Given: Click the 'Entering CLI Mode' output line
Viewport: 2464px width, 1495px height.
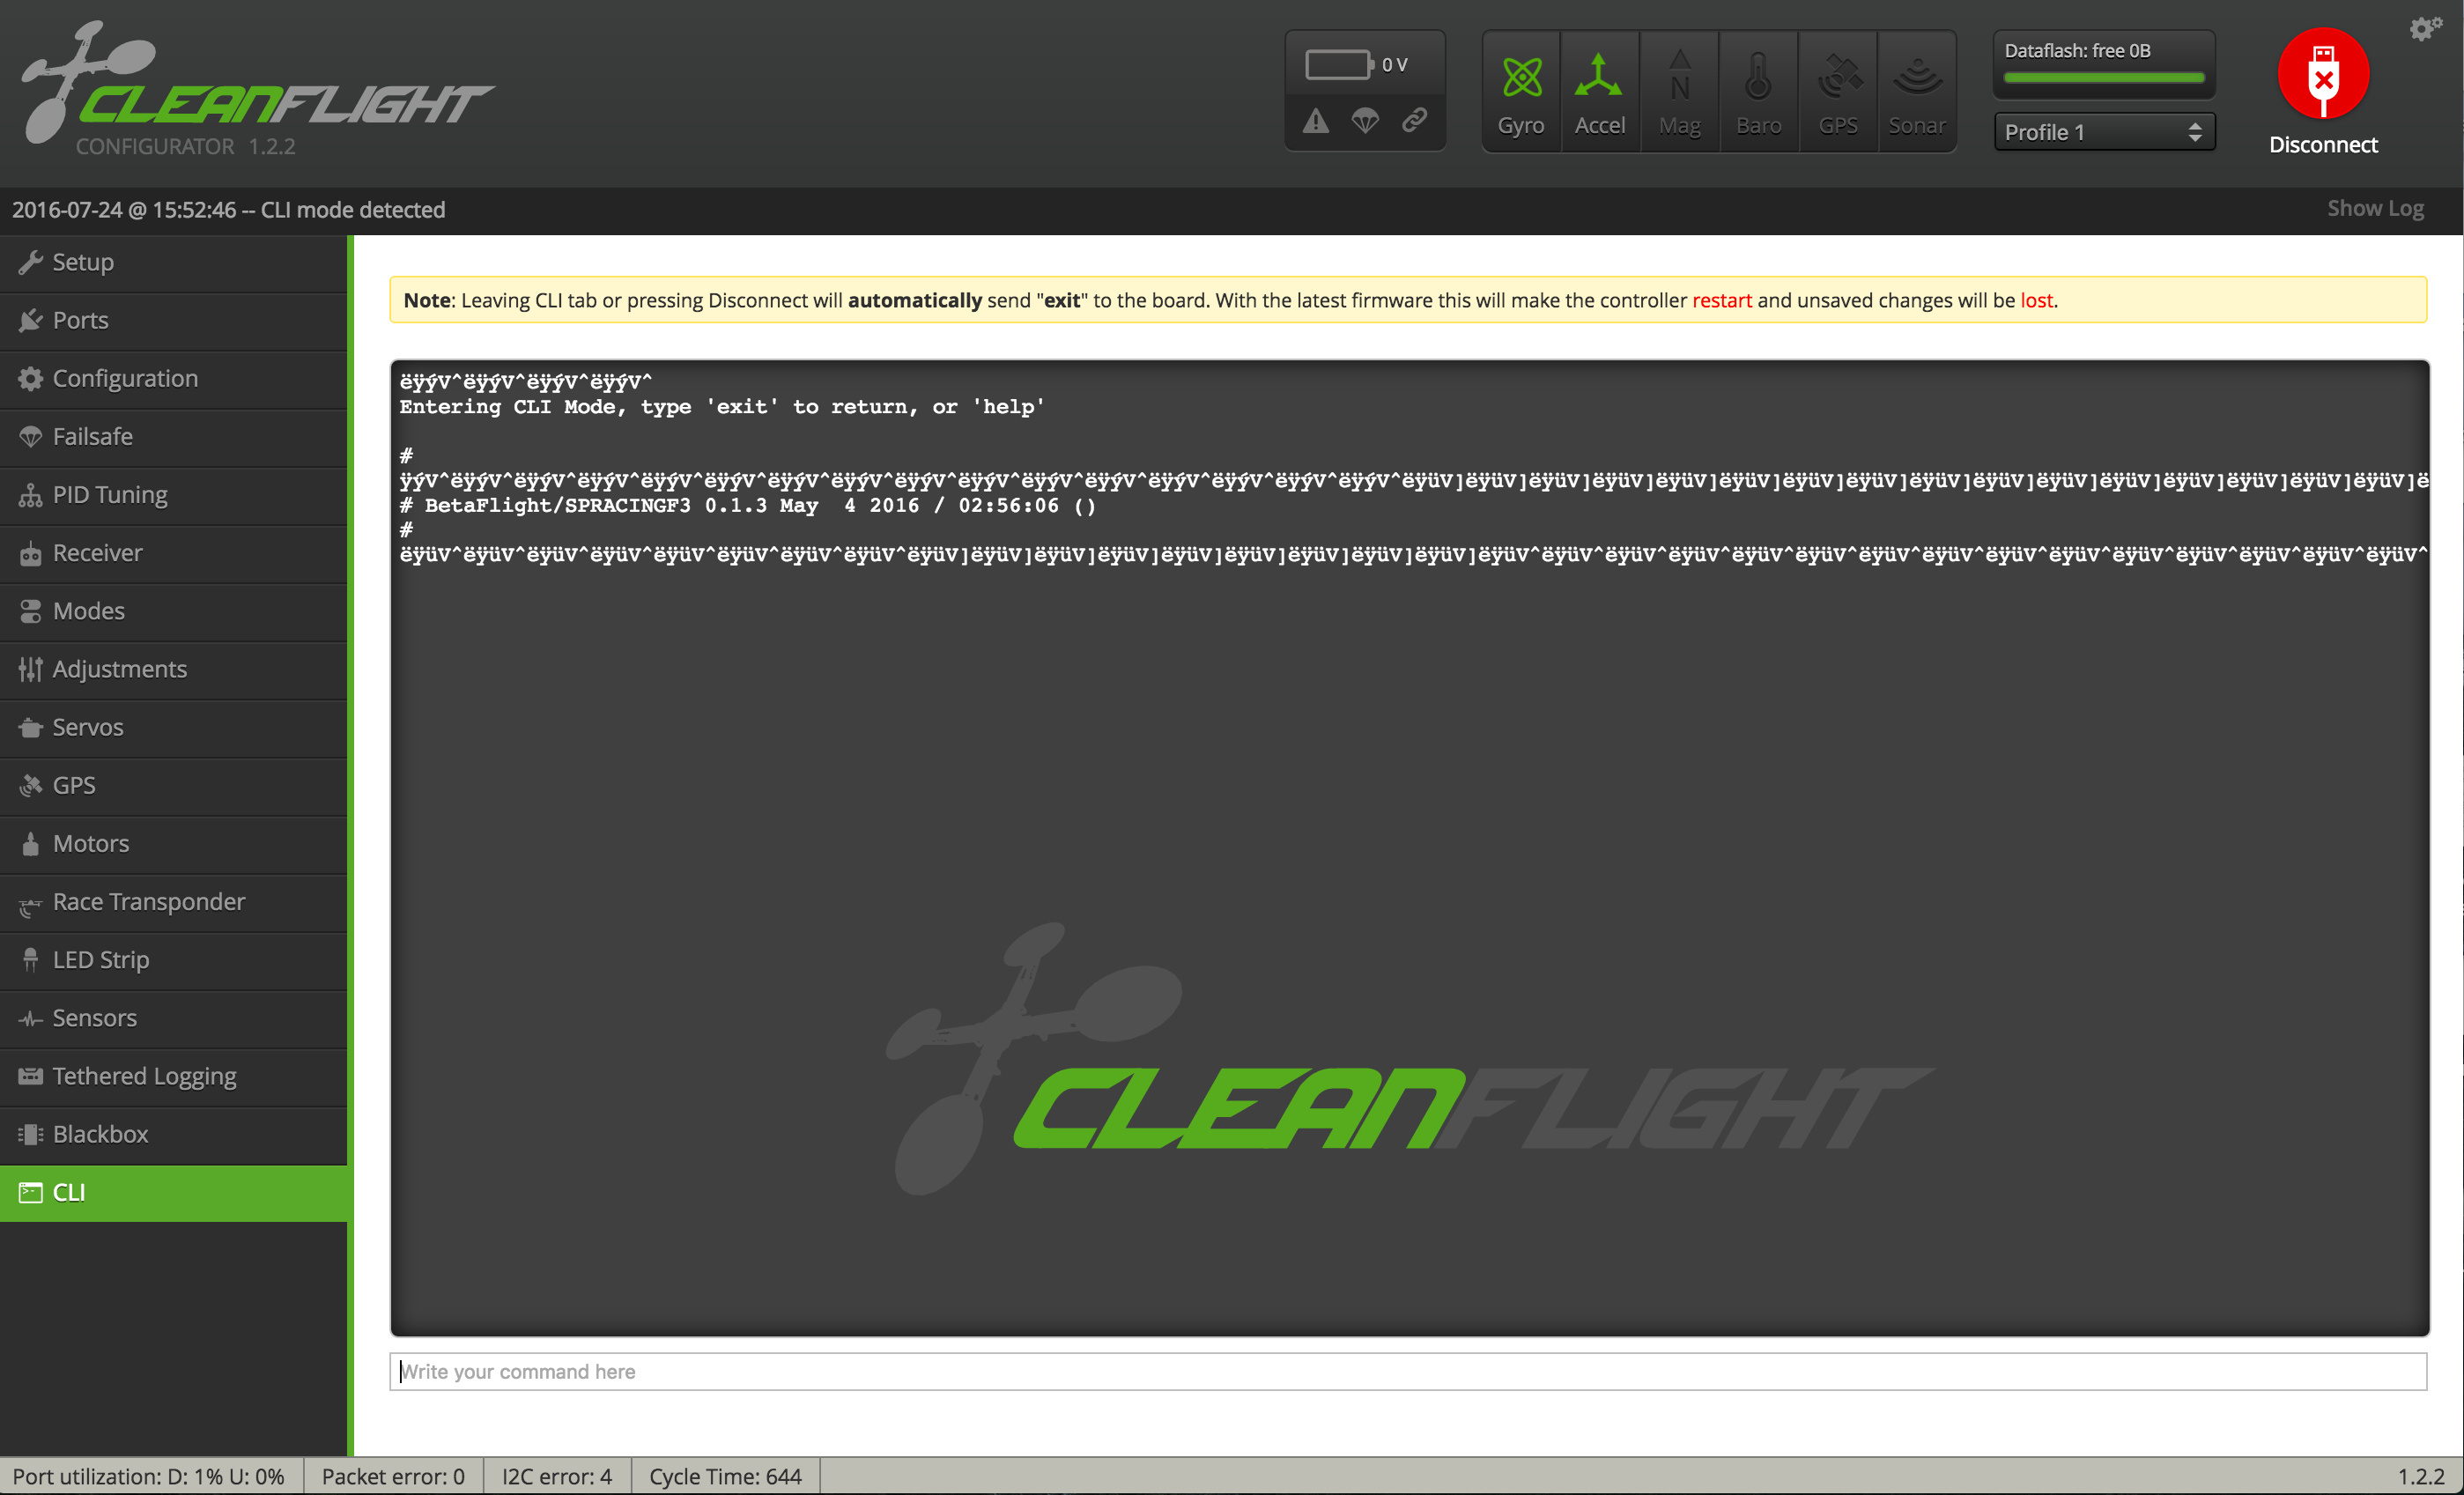Looking at the screenshot, I should pyautogui.click(x=722, y=406).
